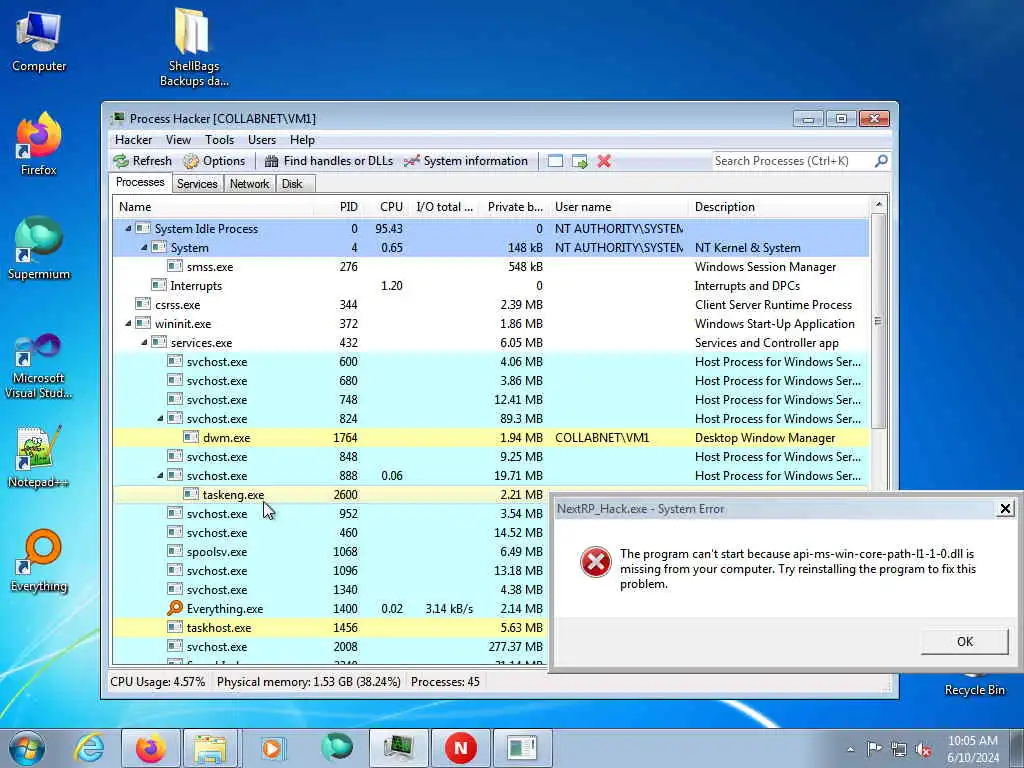Click Find handles or DLLs
1024x768 pixels.
pyautogui.click(x=328, y=161)
